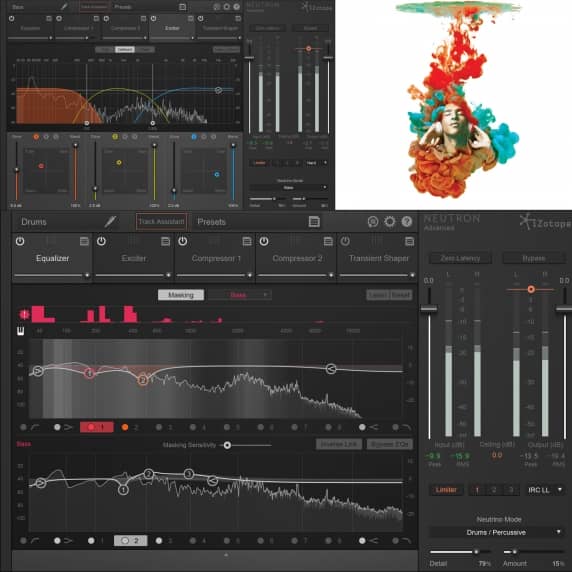Switch to the Equalizer module tab
This screenshot has height=572, width=572.
click(x=52, y=258)
